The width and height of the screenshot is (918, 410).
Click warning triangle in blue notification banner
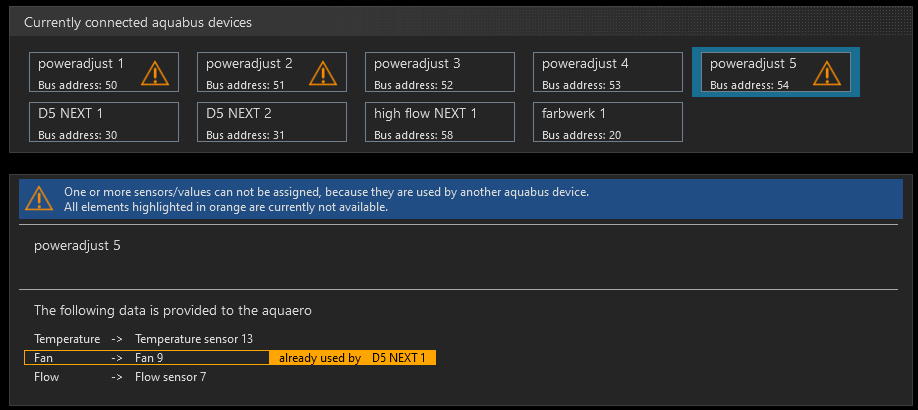pos(39,198)
